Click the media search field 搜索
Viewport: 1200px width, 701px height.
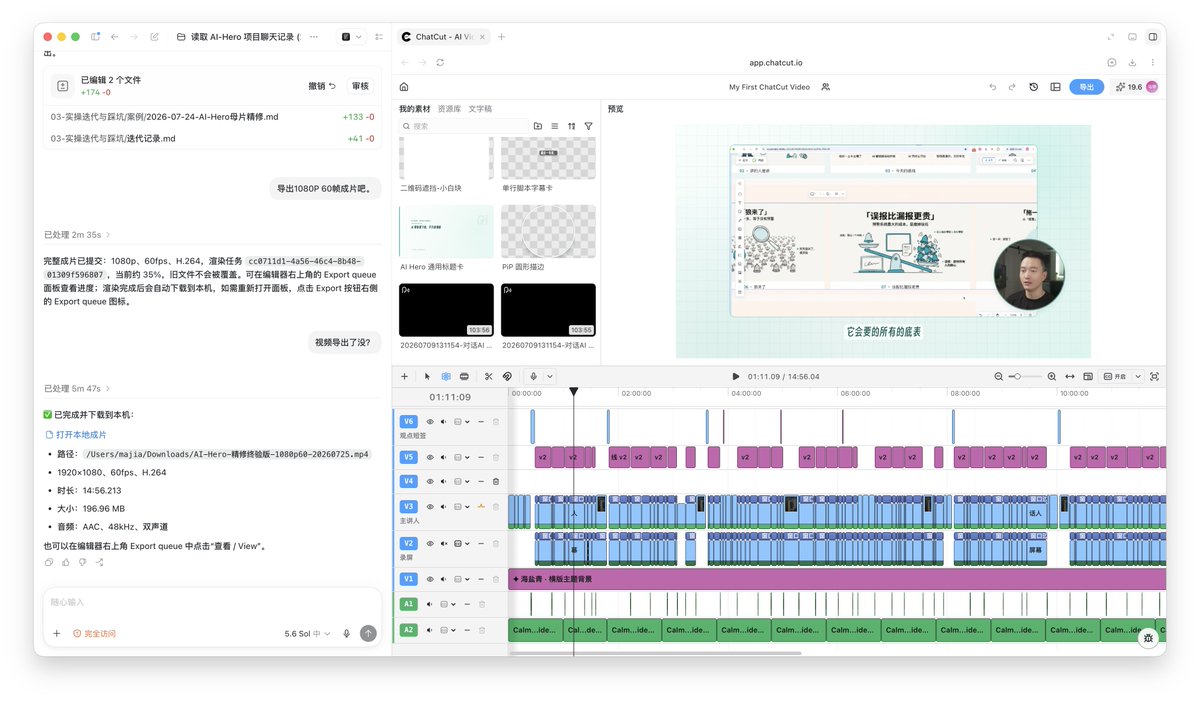click(463, 126)
